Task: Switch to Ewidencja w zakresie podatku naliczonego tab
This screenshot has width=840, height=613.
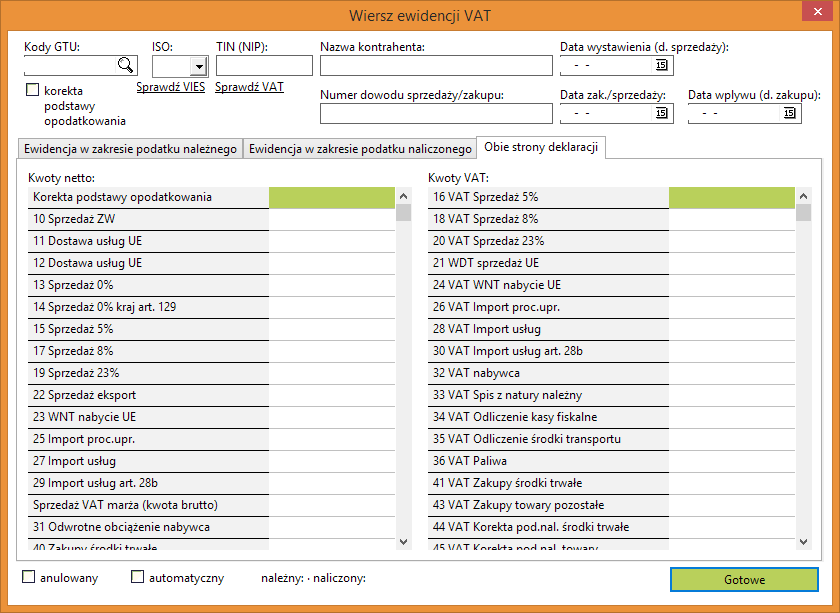Action: (x=360, y=149)
